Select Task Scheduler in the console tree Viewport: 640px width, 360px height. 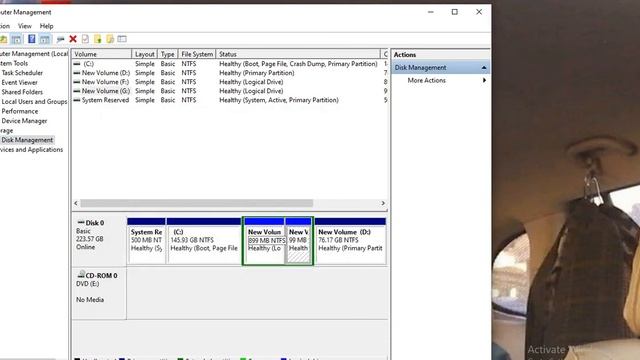click(22, 73)
